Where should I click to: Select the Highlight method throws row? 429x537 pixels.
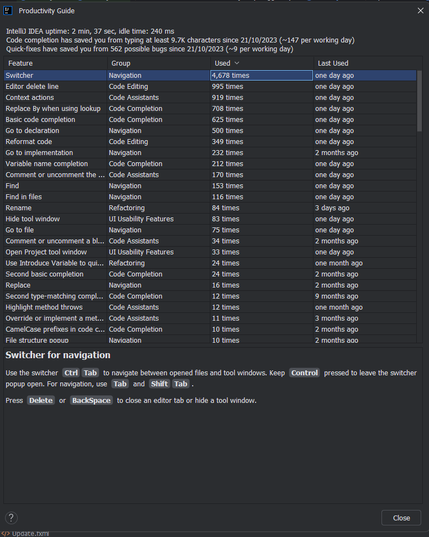click(x=210, y=307)
